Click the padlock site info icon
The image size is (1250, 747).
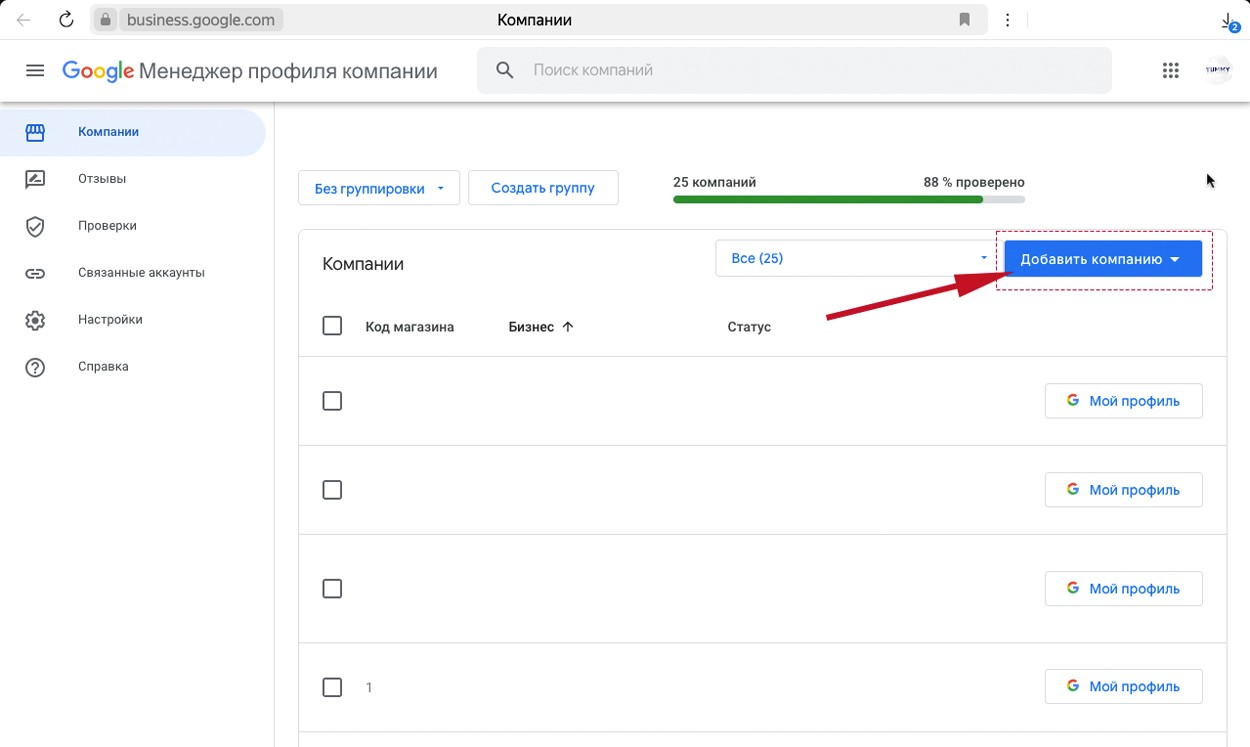tap(106, 20)
